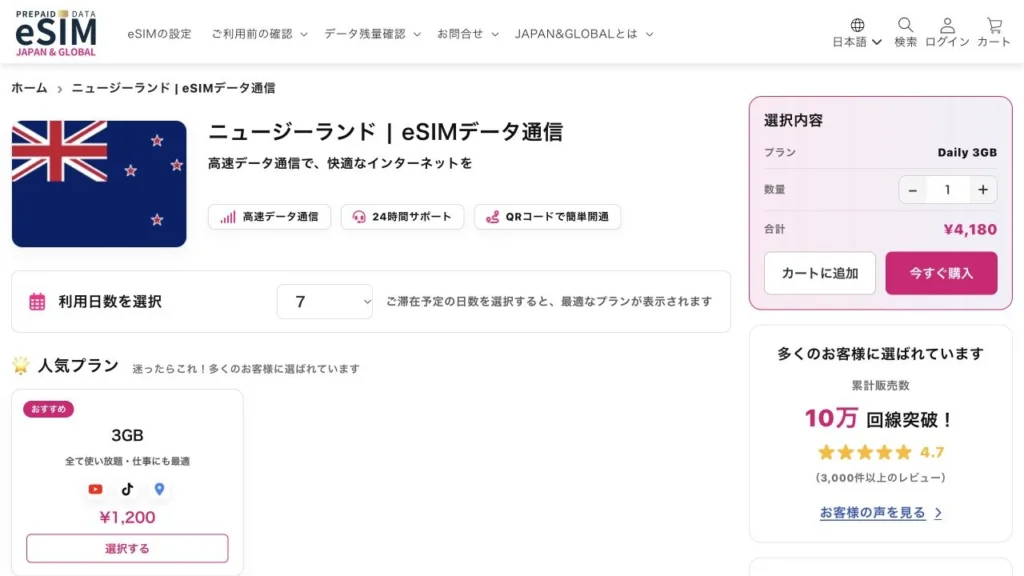Open search with the magnifier icon
1024x576 pixels.
905,25
